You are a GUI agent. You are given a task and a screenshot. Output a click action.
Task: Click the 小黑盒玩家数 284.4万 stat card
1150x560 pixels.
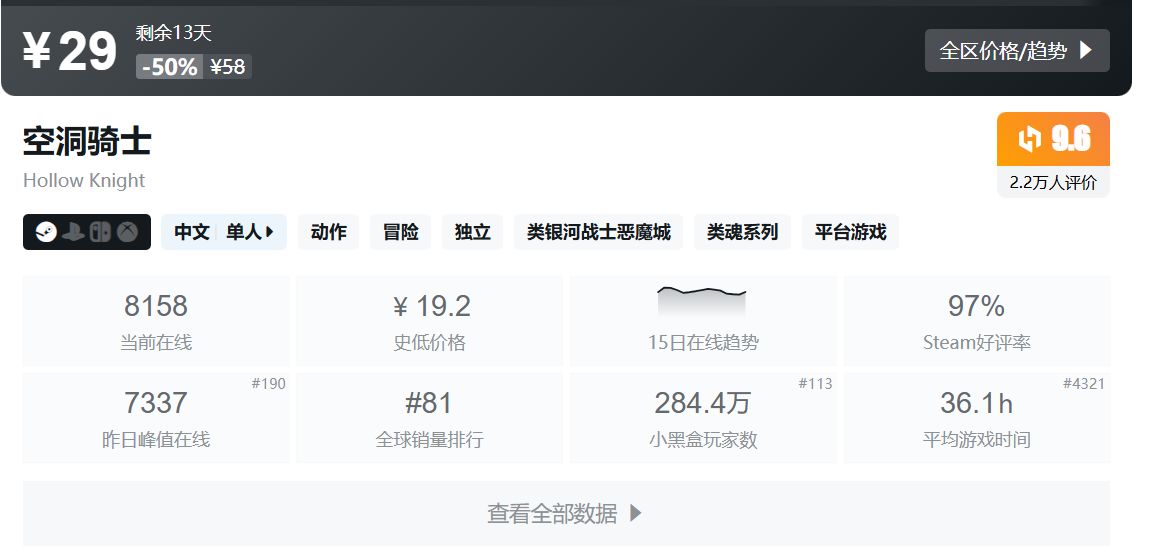703,418
